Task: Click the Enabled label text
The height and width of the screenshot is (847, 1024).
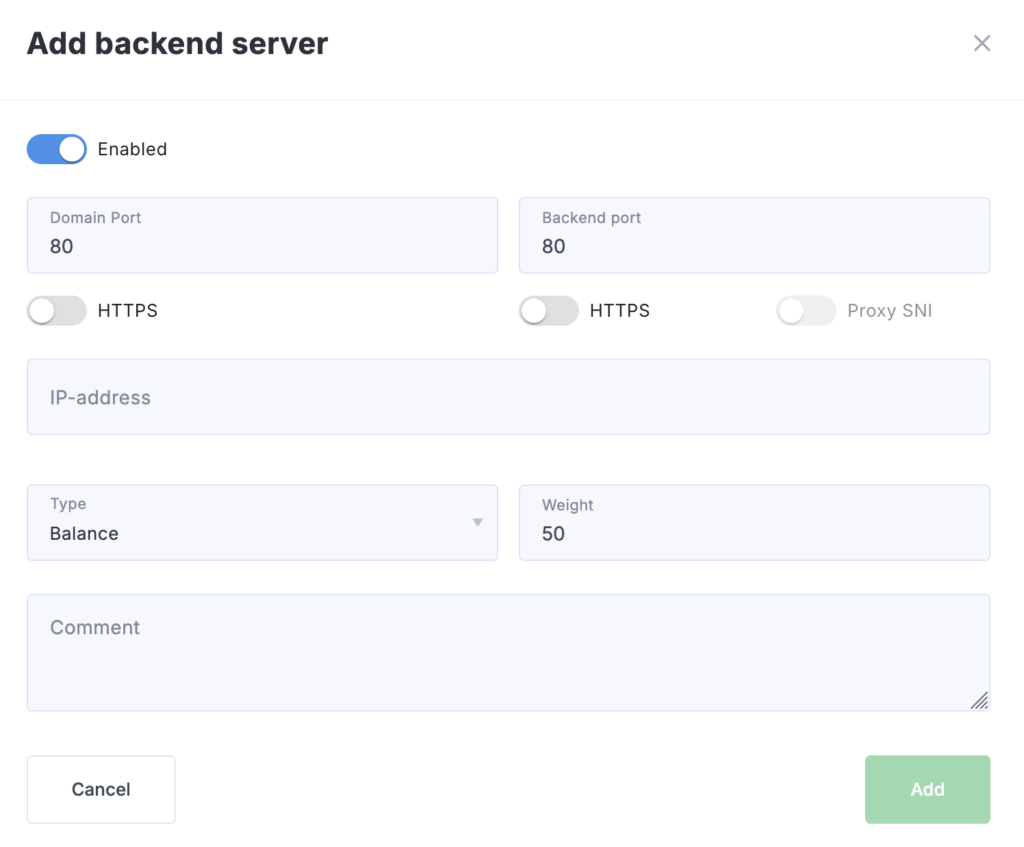Action: (132, 149)
